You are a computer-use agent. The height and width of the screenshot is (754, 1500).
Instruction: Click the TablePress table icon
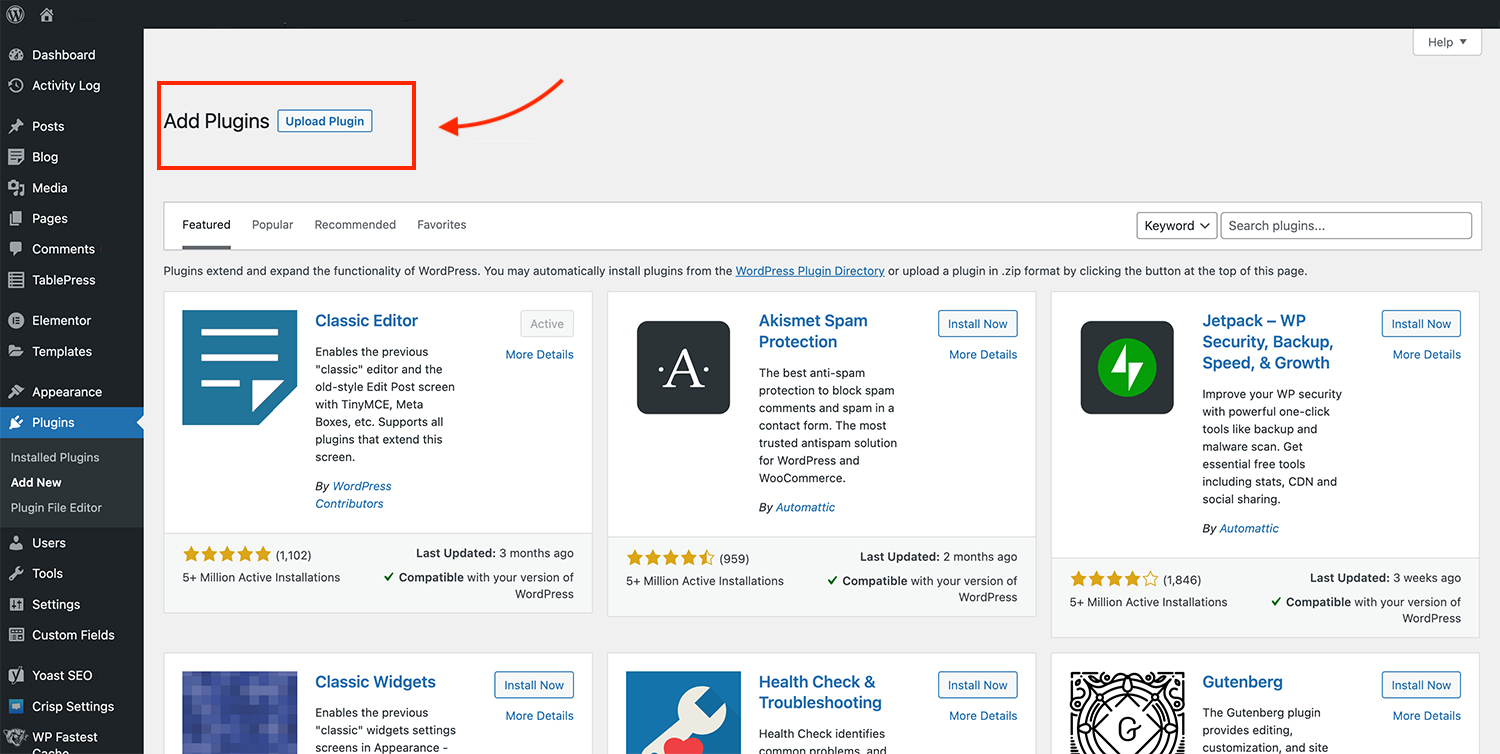click(16, 280)
